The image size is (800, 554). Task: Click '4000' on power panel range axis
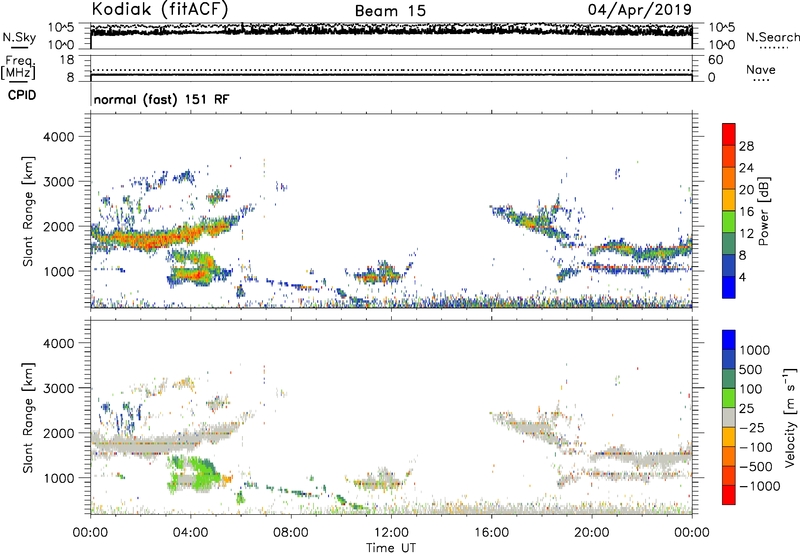pyautogui.click(x=58, y=137)
